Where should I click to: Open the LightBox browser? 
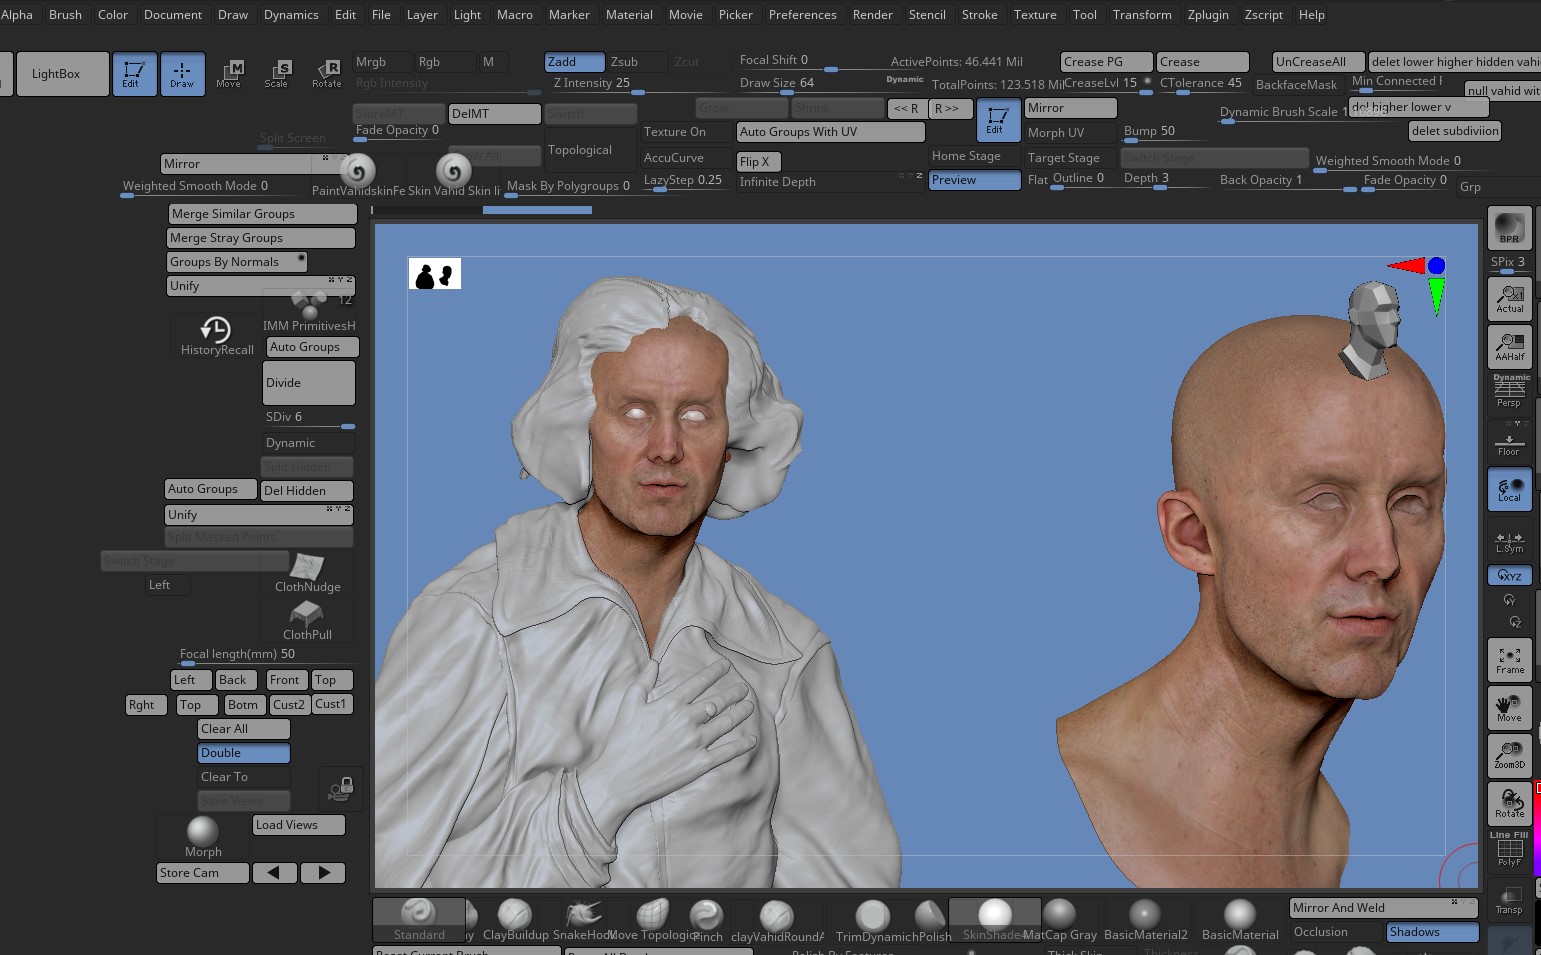[x=62, y=73]
